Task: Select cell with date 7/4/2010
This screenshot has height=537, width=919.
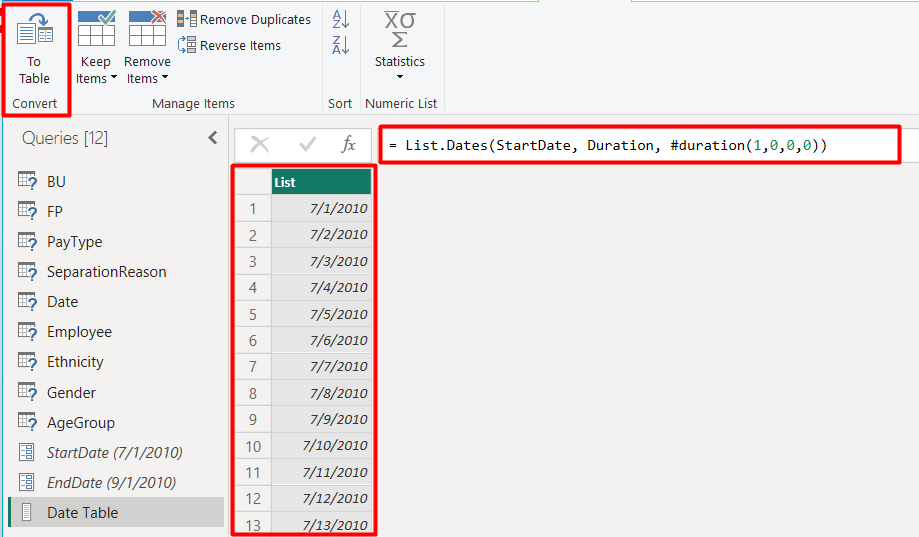Action: click(x=321, y=287)
